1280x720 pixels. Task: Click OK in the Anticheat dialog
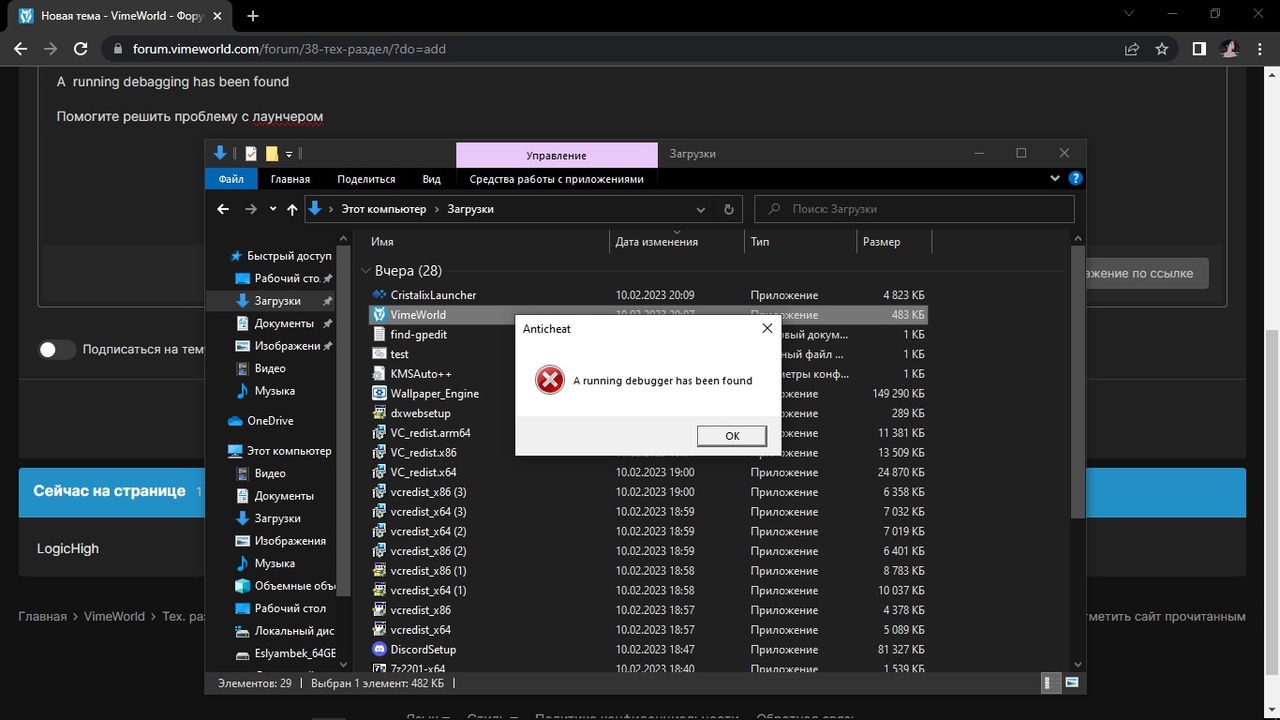[732, 436]
